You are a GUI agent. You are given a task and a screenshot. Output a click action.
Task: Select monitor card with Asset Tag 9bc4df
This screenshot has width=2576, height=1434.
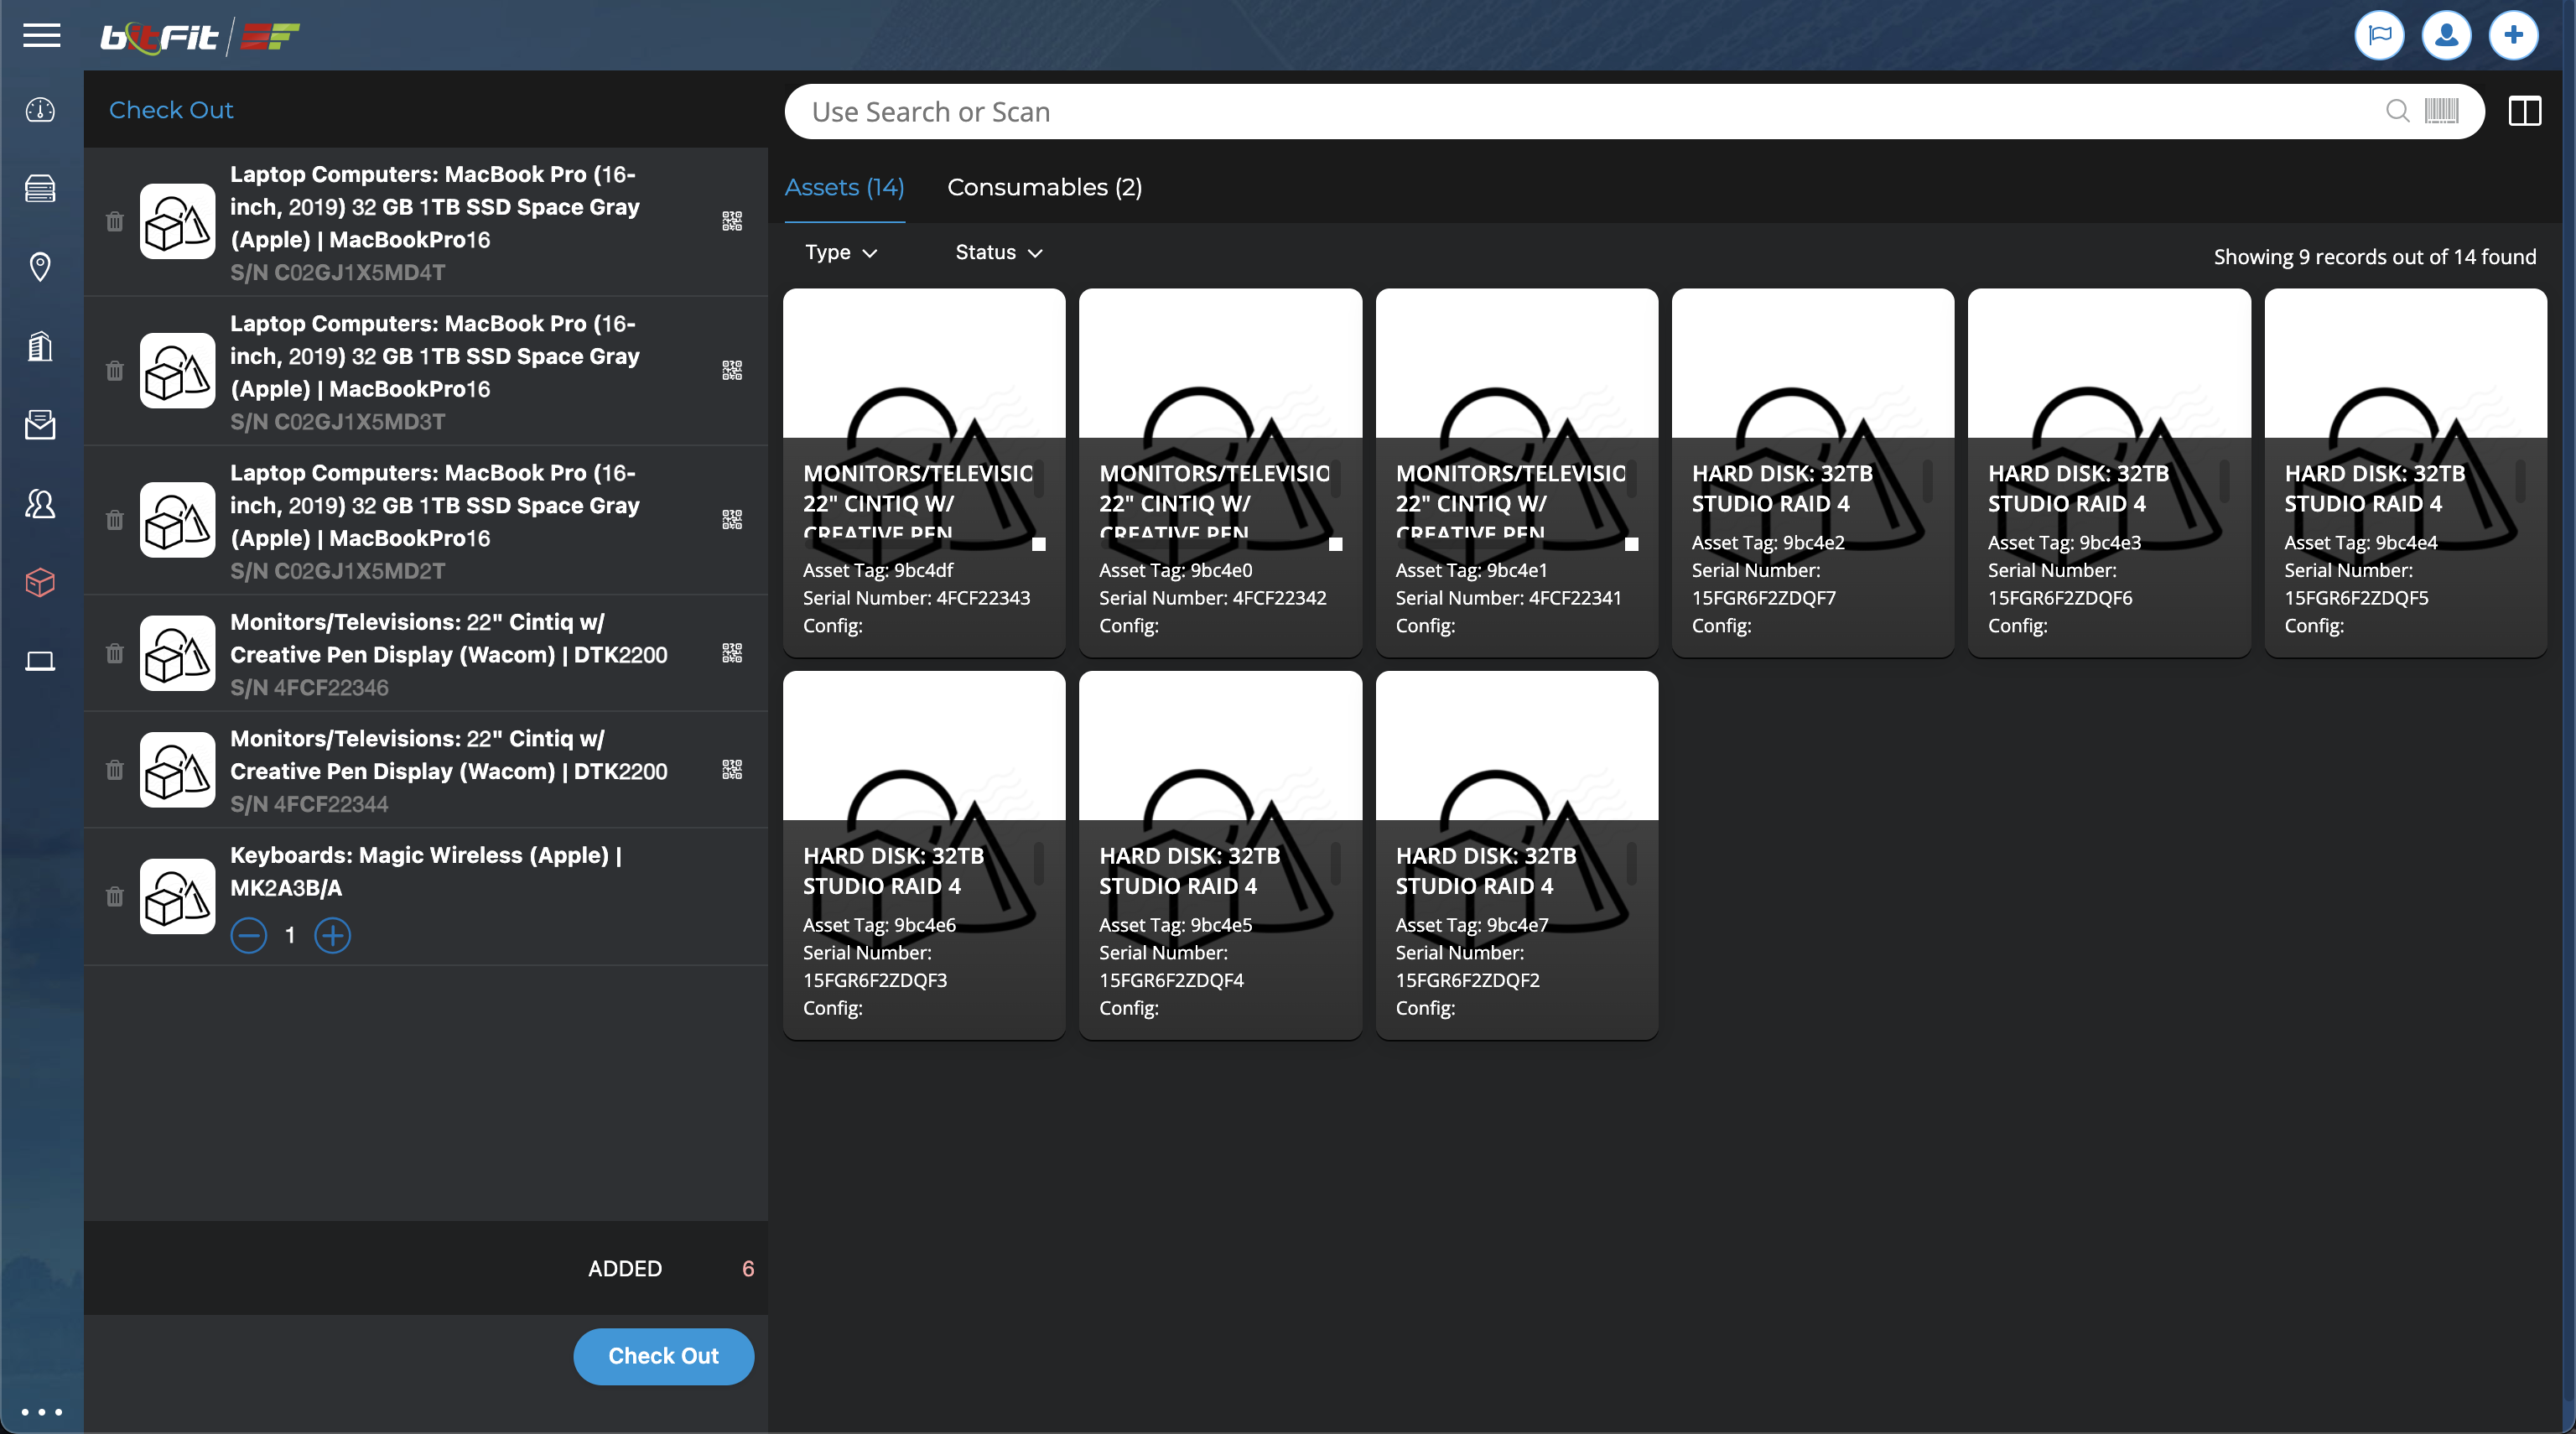coord(924,473)
